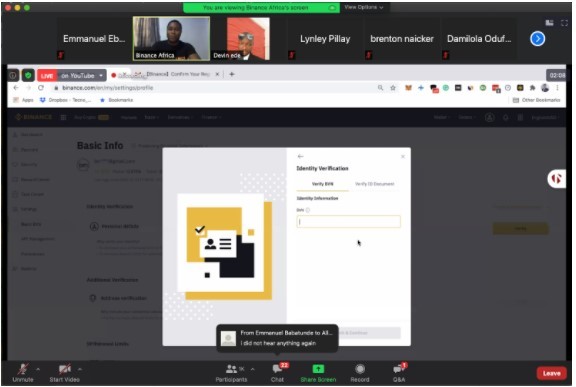Close the Binance Confirm tab
The width and height of the screenshot is (576, 387).
tap(217, 74)
